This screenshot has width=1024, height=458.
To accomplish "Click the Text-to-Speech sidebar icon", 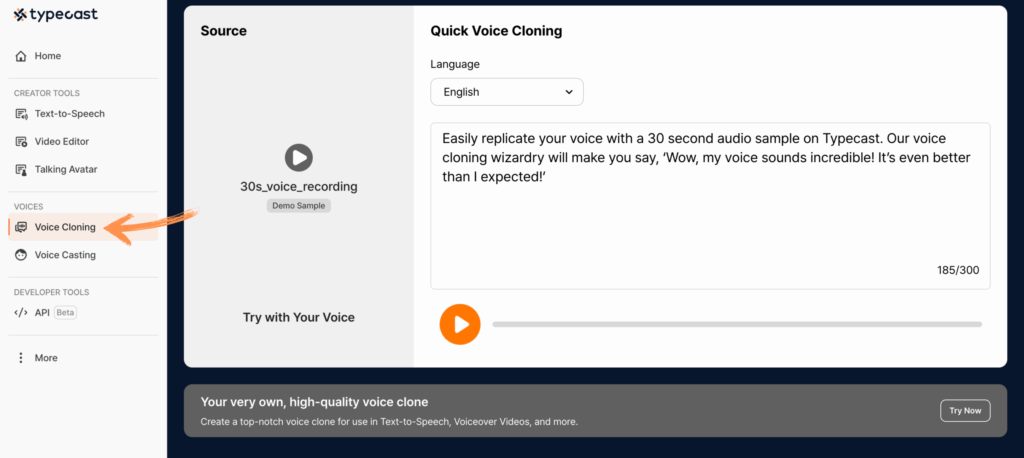I will [x=21, y=114].
